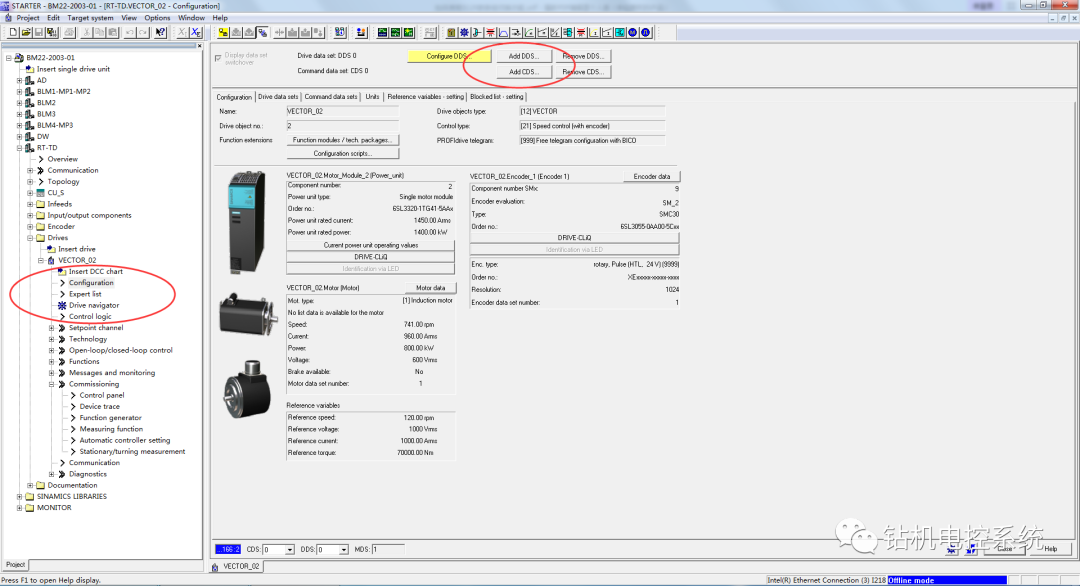The height and width of the screenshot is (586, 1080).
Task: Click the Name field containing VECTOR_02
Action: pos(342,112)
